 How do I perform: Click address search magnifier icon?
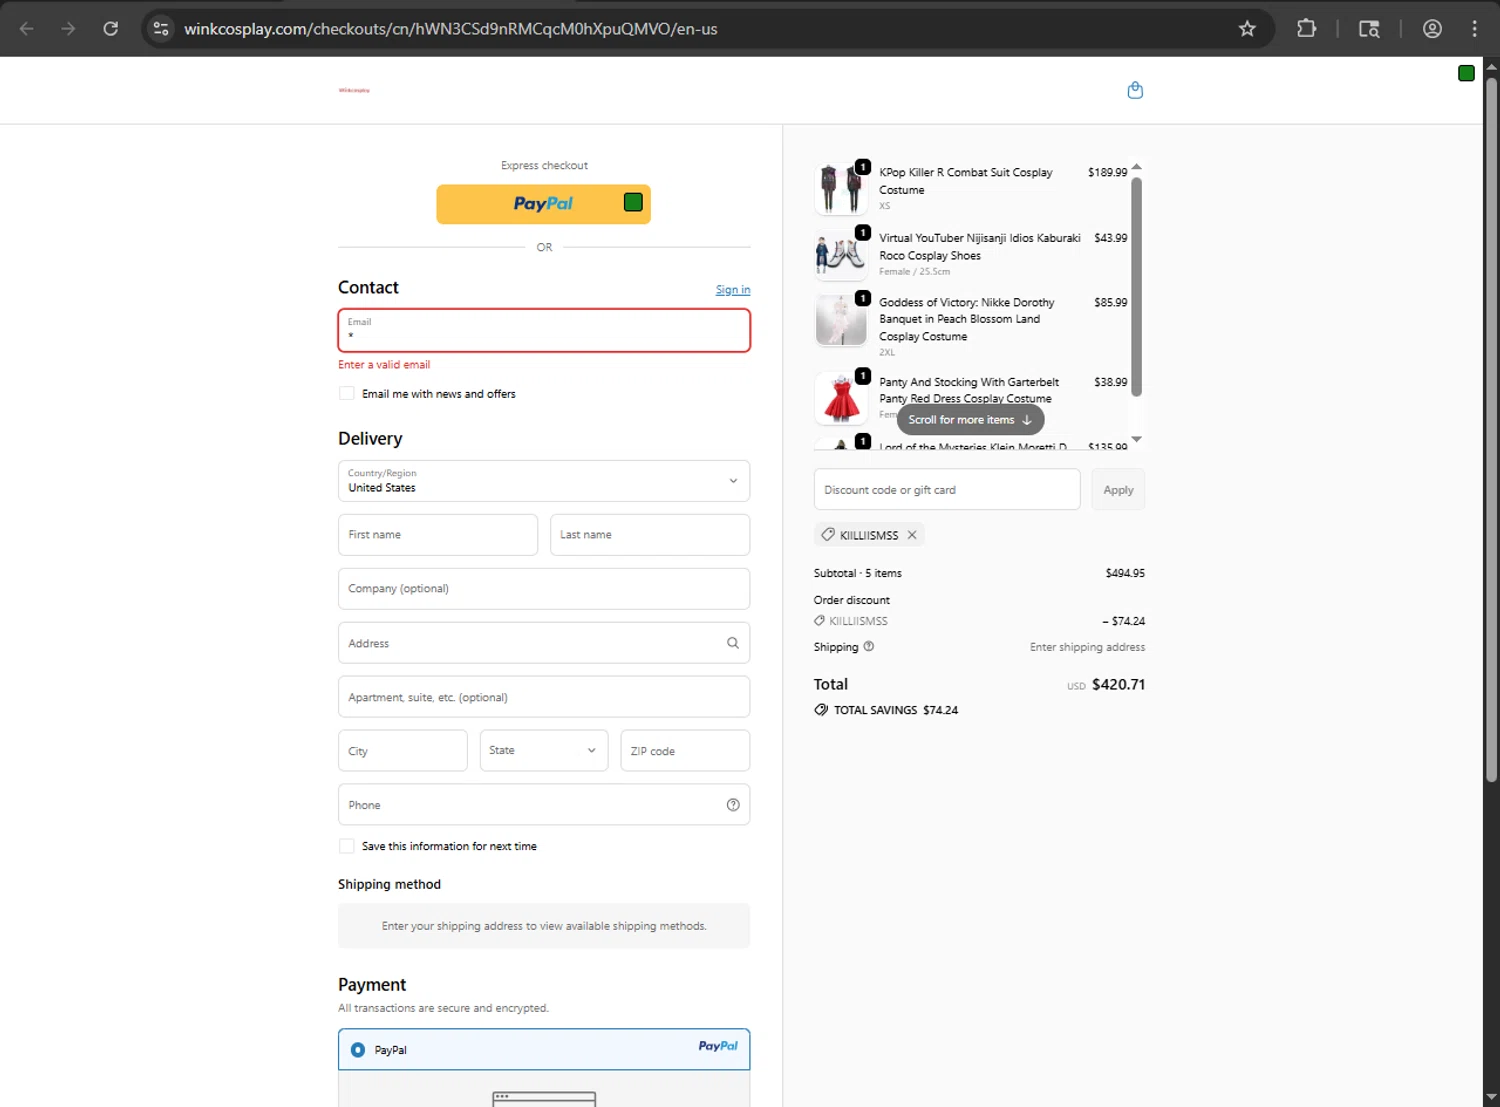point(733,643)
